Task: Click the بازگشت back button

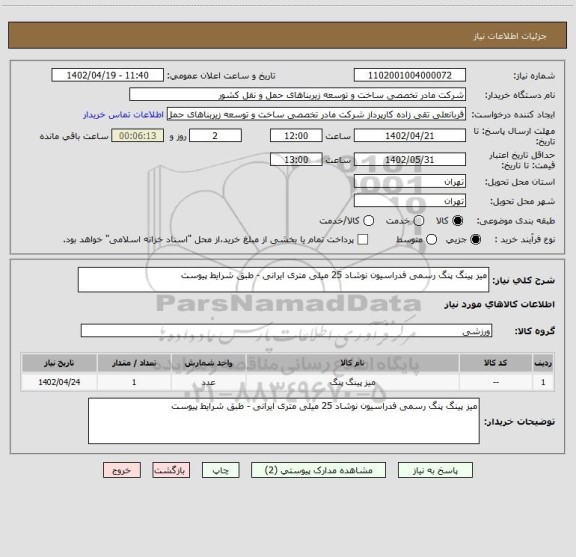Action: [171, 470]
